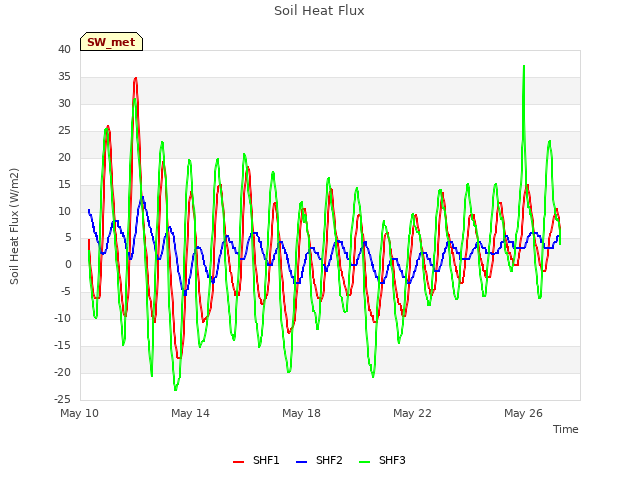Click the Soil Heat Flux (W/m2) axis title
640x480 pixels.
click(x=14, y=226)
